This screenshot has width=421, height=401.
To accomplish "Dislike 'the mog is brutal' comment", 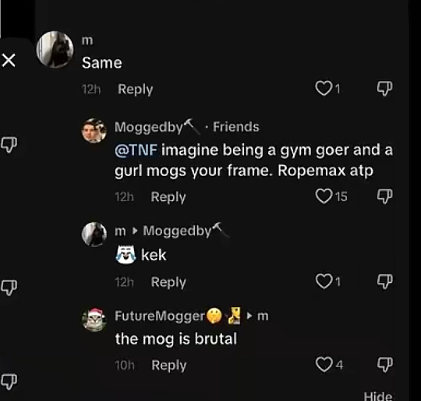I will pos(384,365).
